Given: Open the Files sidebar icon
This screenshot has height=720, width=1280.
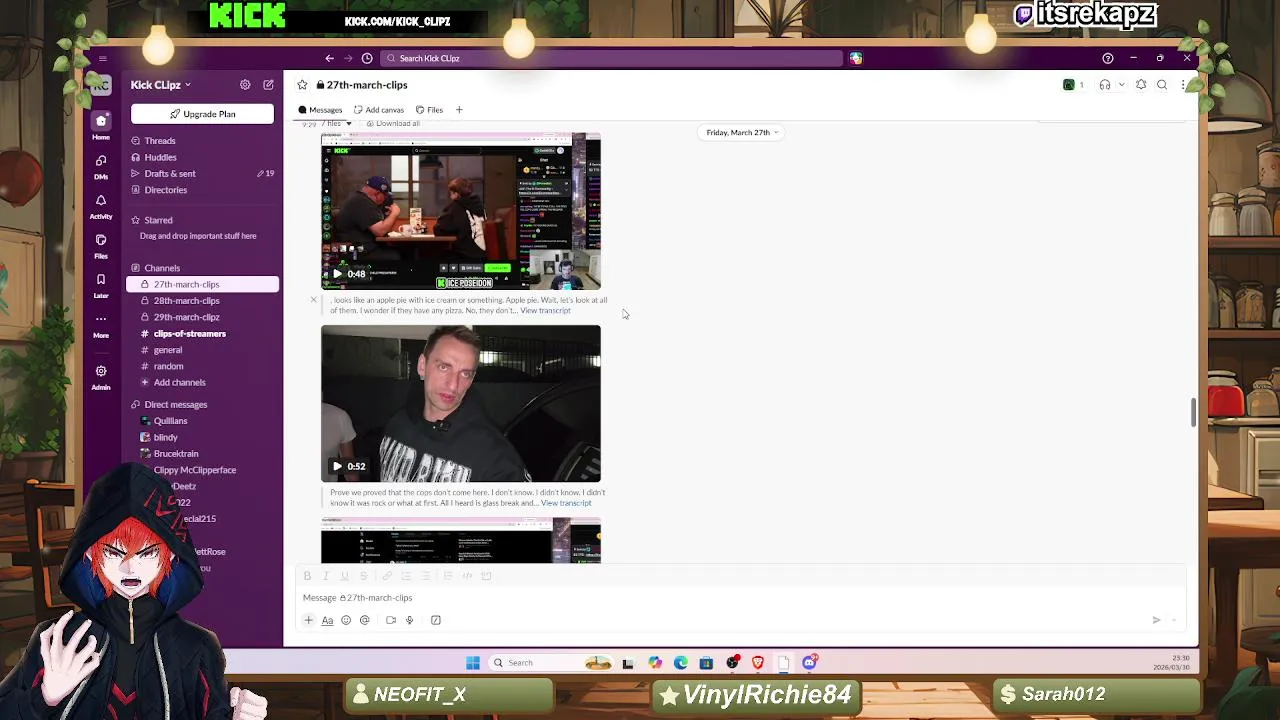Looking at the screenshot, I should (101, 245).
